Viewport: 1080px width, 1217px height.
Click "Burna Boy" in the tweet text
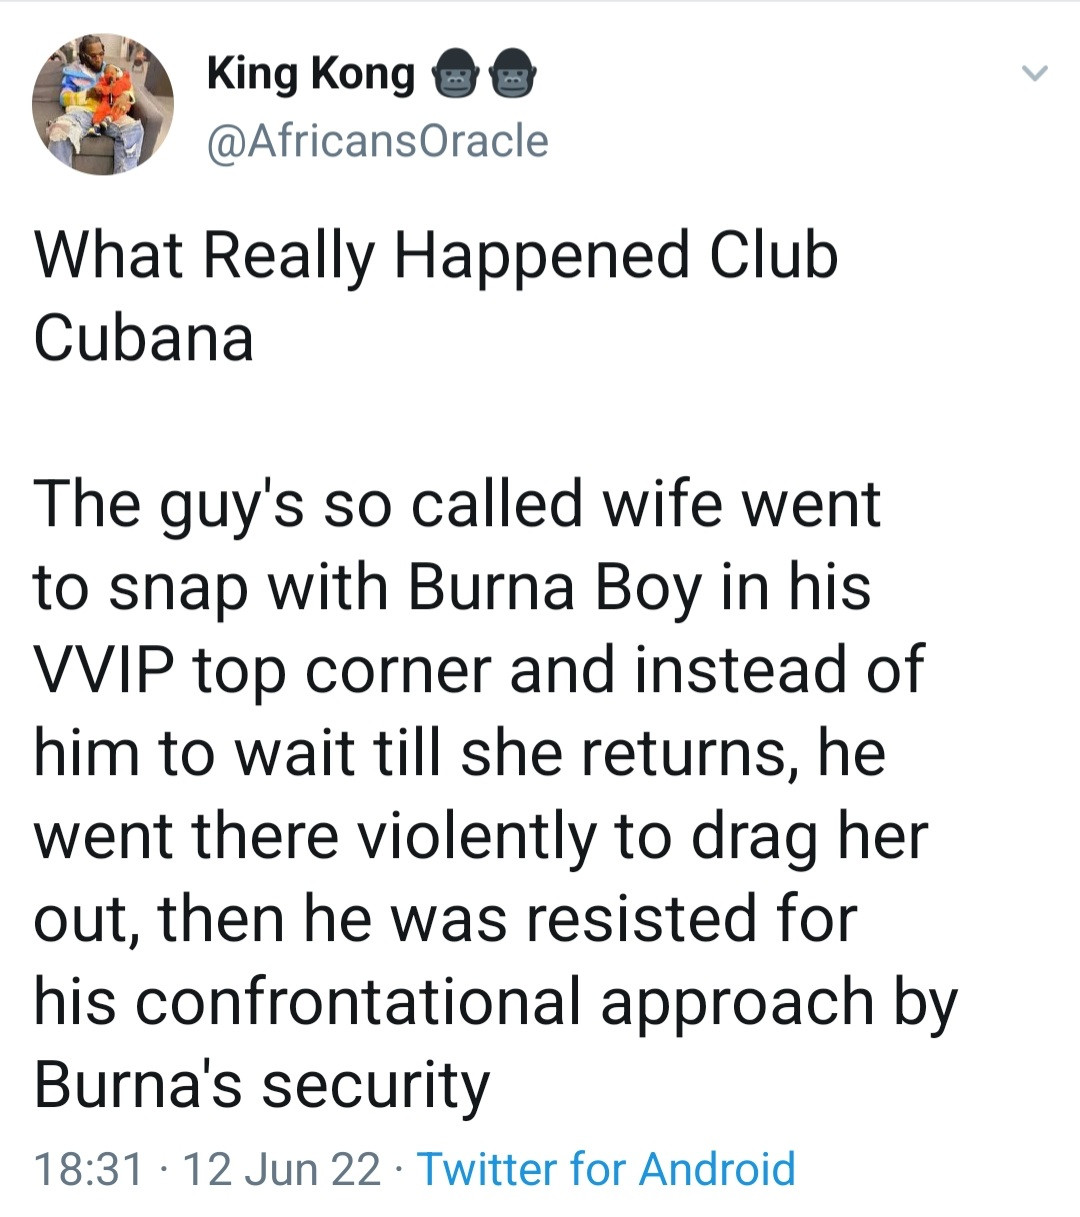pyautogui.click(x=554, y=587)
